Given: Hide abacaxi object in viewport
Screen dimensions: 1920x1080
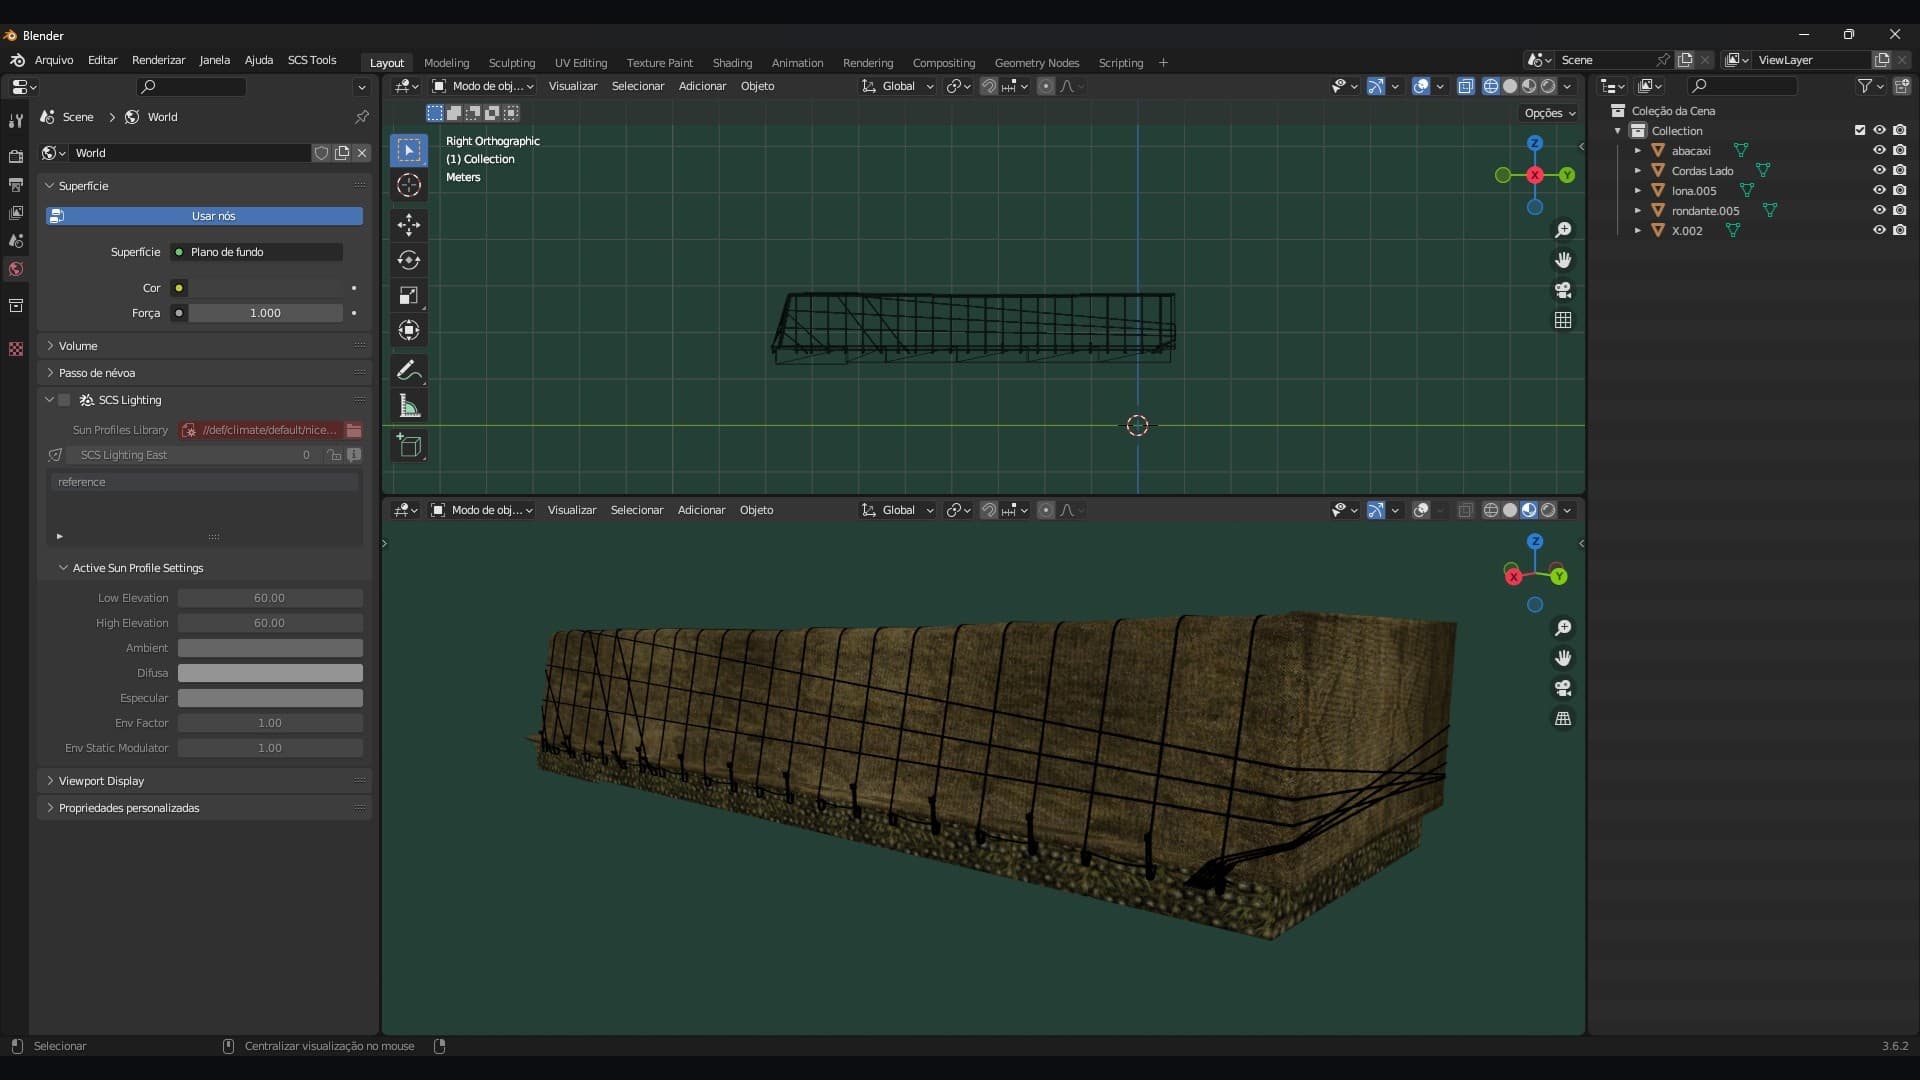Looking at the screenshot, I should click(x=1879, y=150).
